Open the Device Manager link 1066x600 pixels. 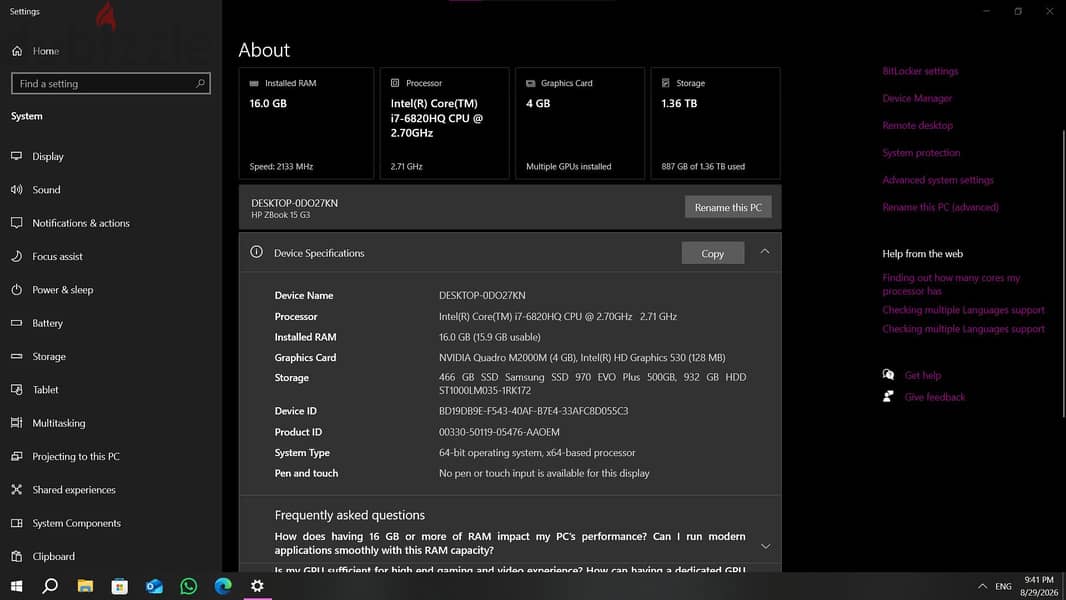click(917, 98)
